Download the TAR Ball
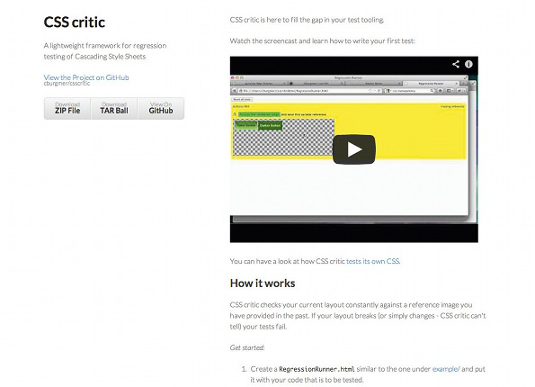This screenshot has height=387, width=535. tap(114, 108)
